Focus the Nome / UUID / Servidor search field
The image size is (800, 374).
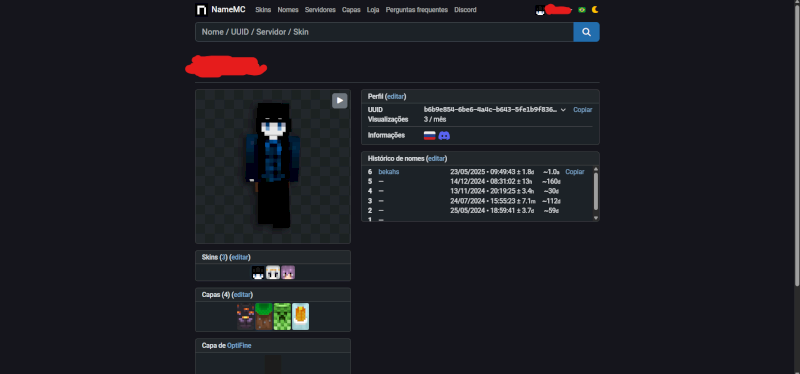tap(384, 32)
